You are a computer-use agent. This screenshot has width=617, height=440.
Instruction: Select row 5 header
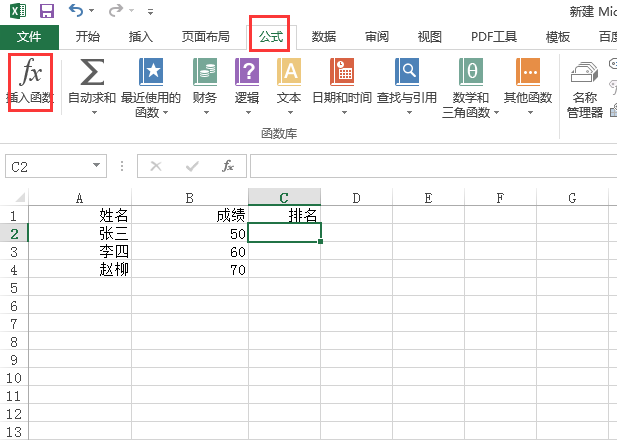pyautogui.click(x=14, y=288)
